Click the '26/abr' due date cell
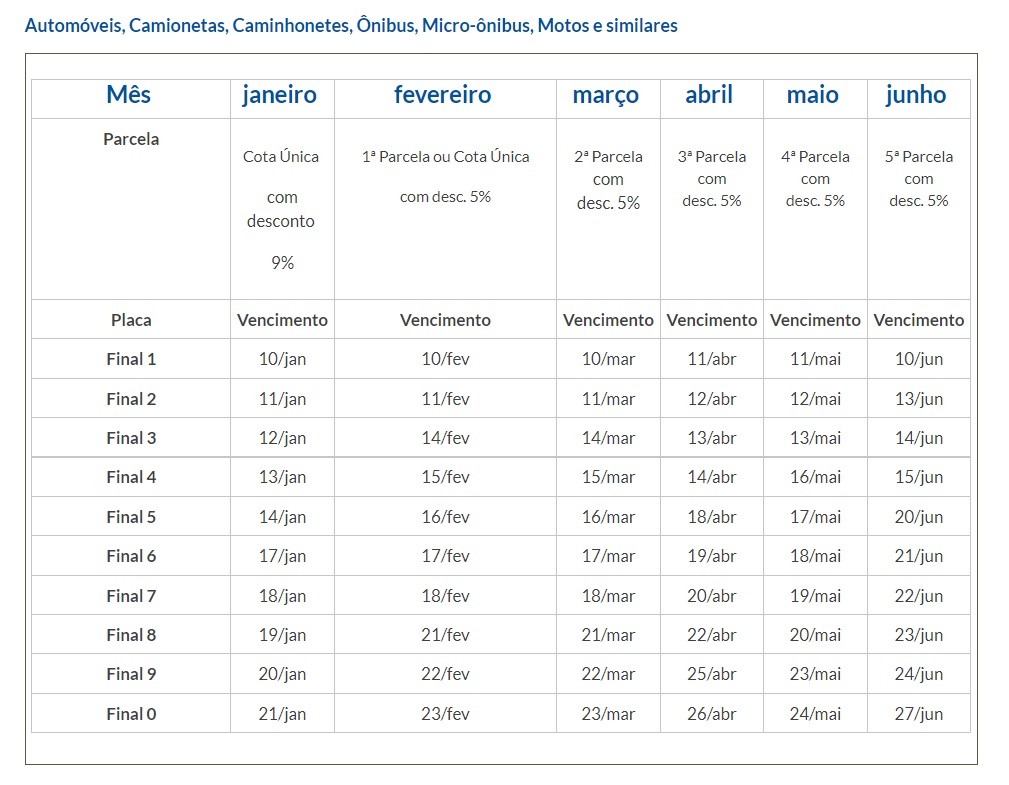 coord(712,714)
